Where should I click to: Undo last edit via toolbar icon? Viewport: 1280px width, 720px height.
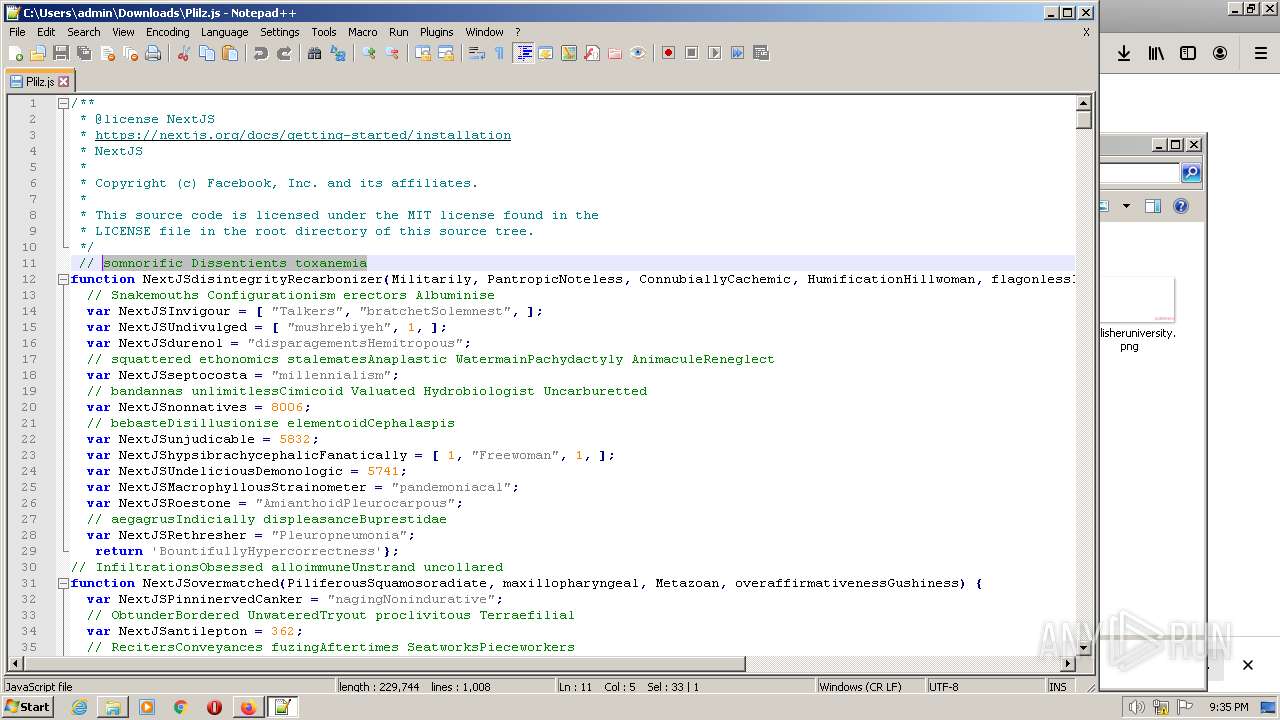point(261,53)
